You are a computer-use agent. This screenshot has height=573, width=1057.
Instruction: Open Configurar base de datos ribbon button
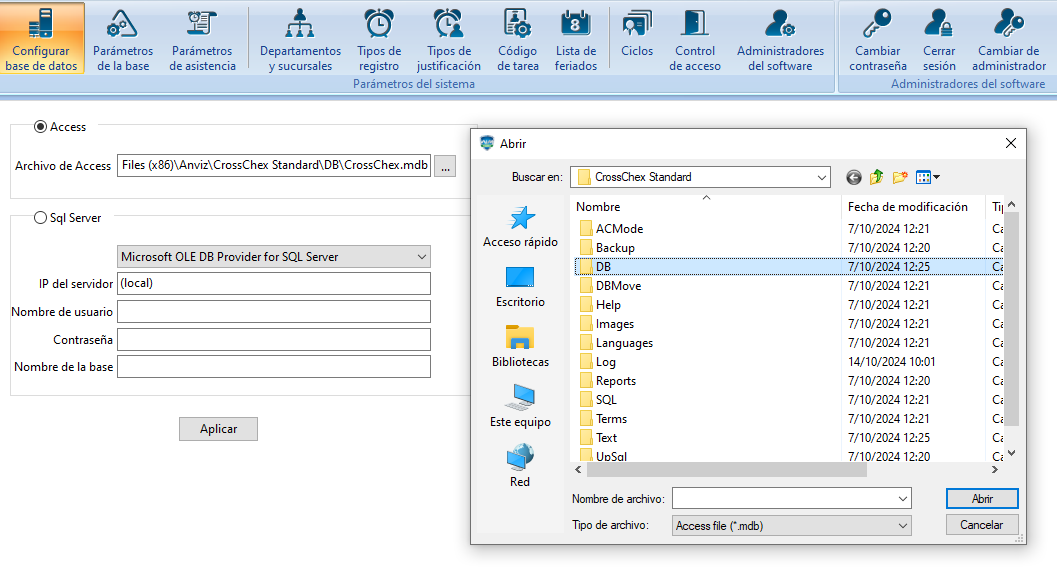42,38
